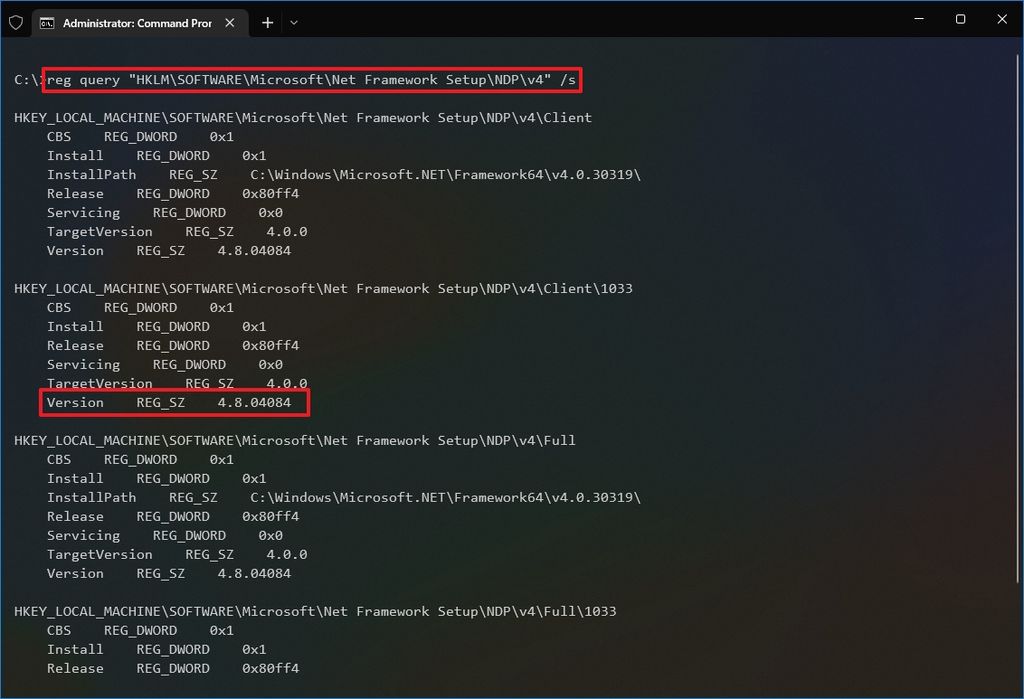Click the TargetVersion 4.0.0 line under the Client key

177,232
